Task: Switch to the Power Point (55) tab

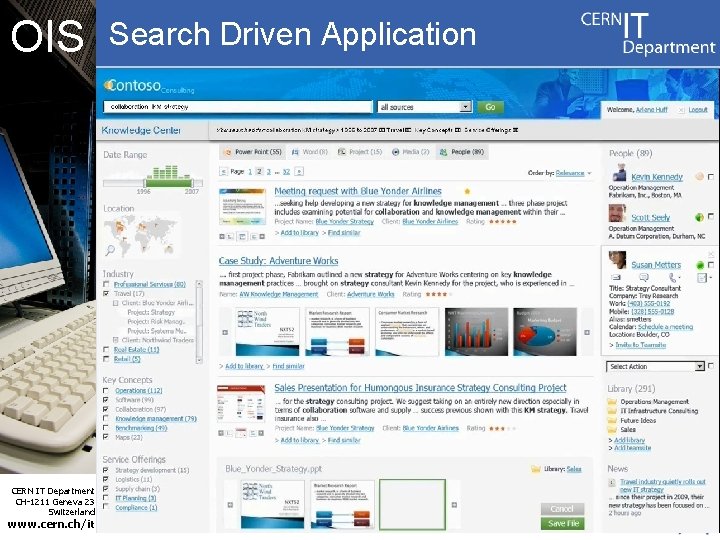Action: click(x=253, y=152)
